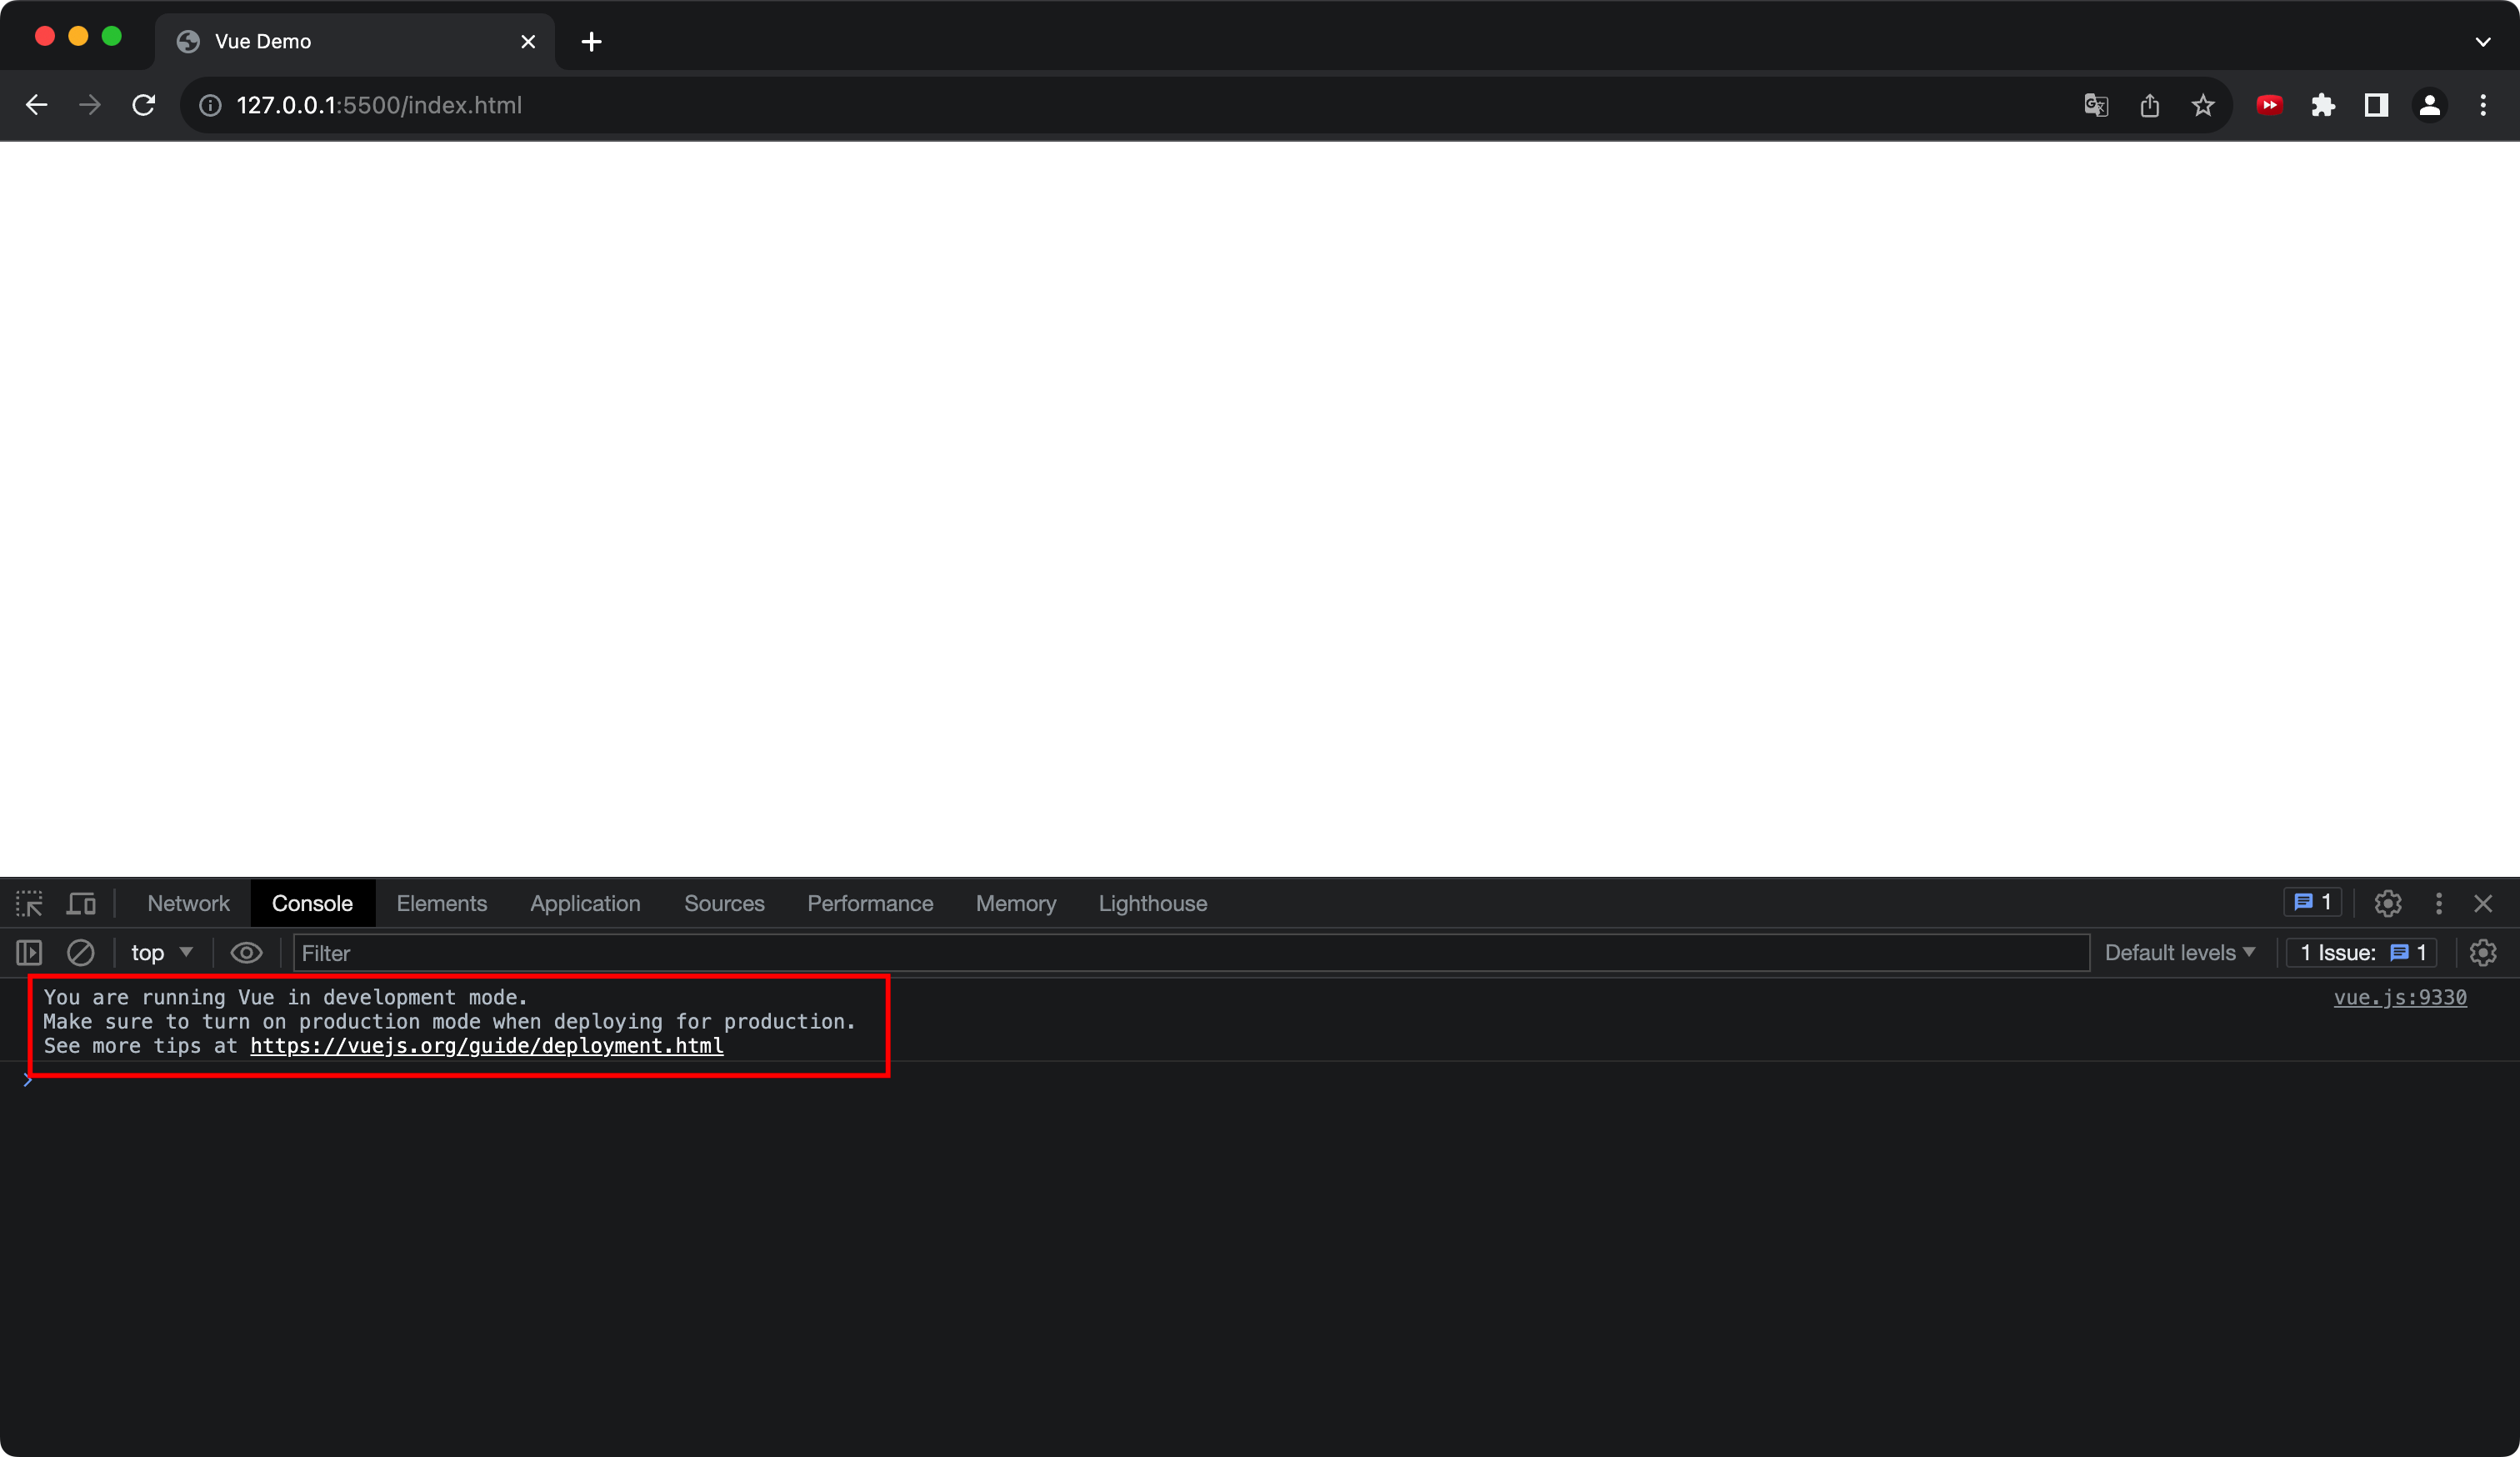2520x1457 pixels.
Task: Bookmark the page with the star icon
Action: pyautogui.click(x=2203, y=105)
